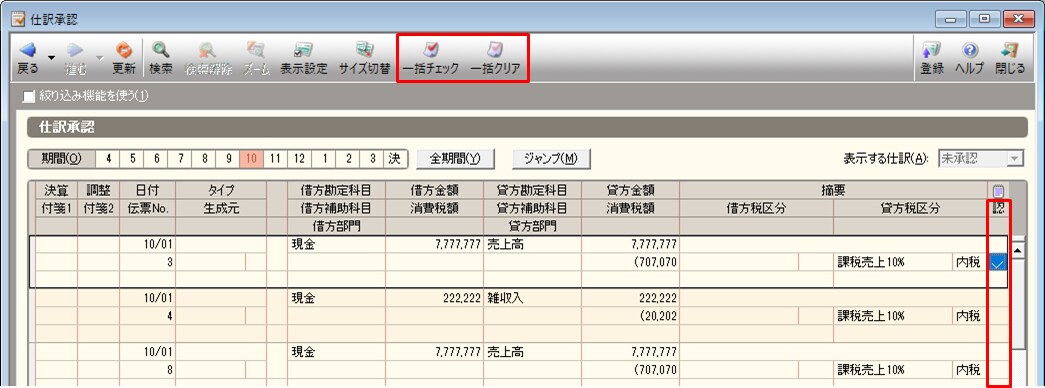Select month 7 in period bar
This screenshot has height=388, width=1045.
point(180,159)
